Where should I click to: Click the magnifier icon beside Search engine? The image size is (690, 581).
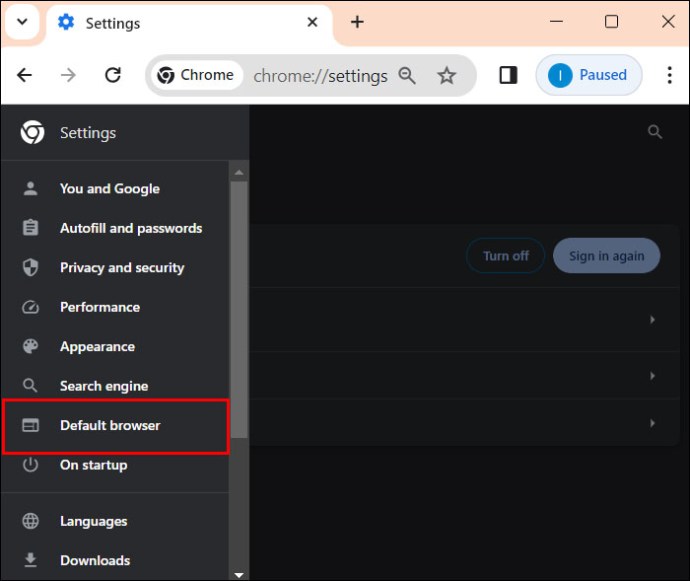pyautogui.click(x=30, y=386)
